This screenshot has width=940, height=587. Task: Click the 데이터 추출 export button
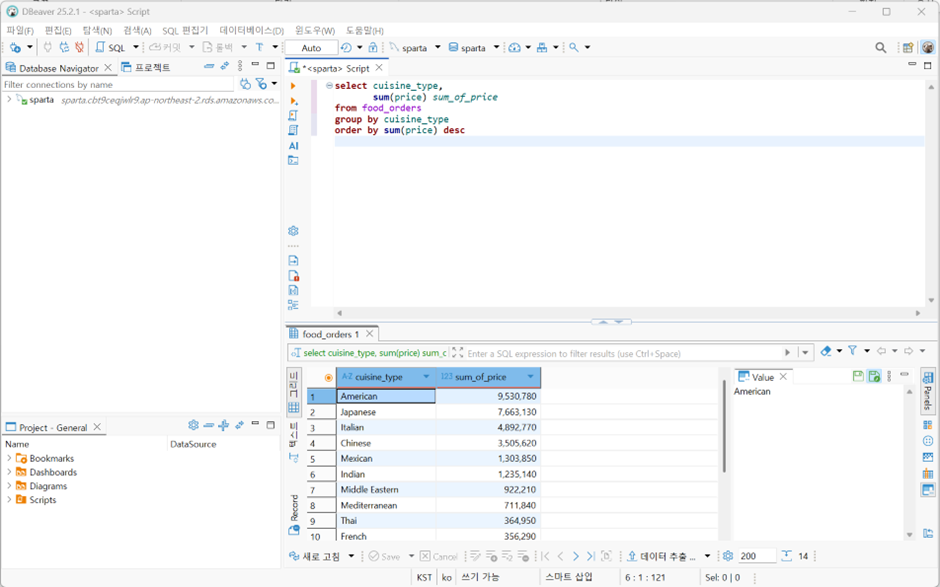click(x=662, y=556)
